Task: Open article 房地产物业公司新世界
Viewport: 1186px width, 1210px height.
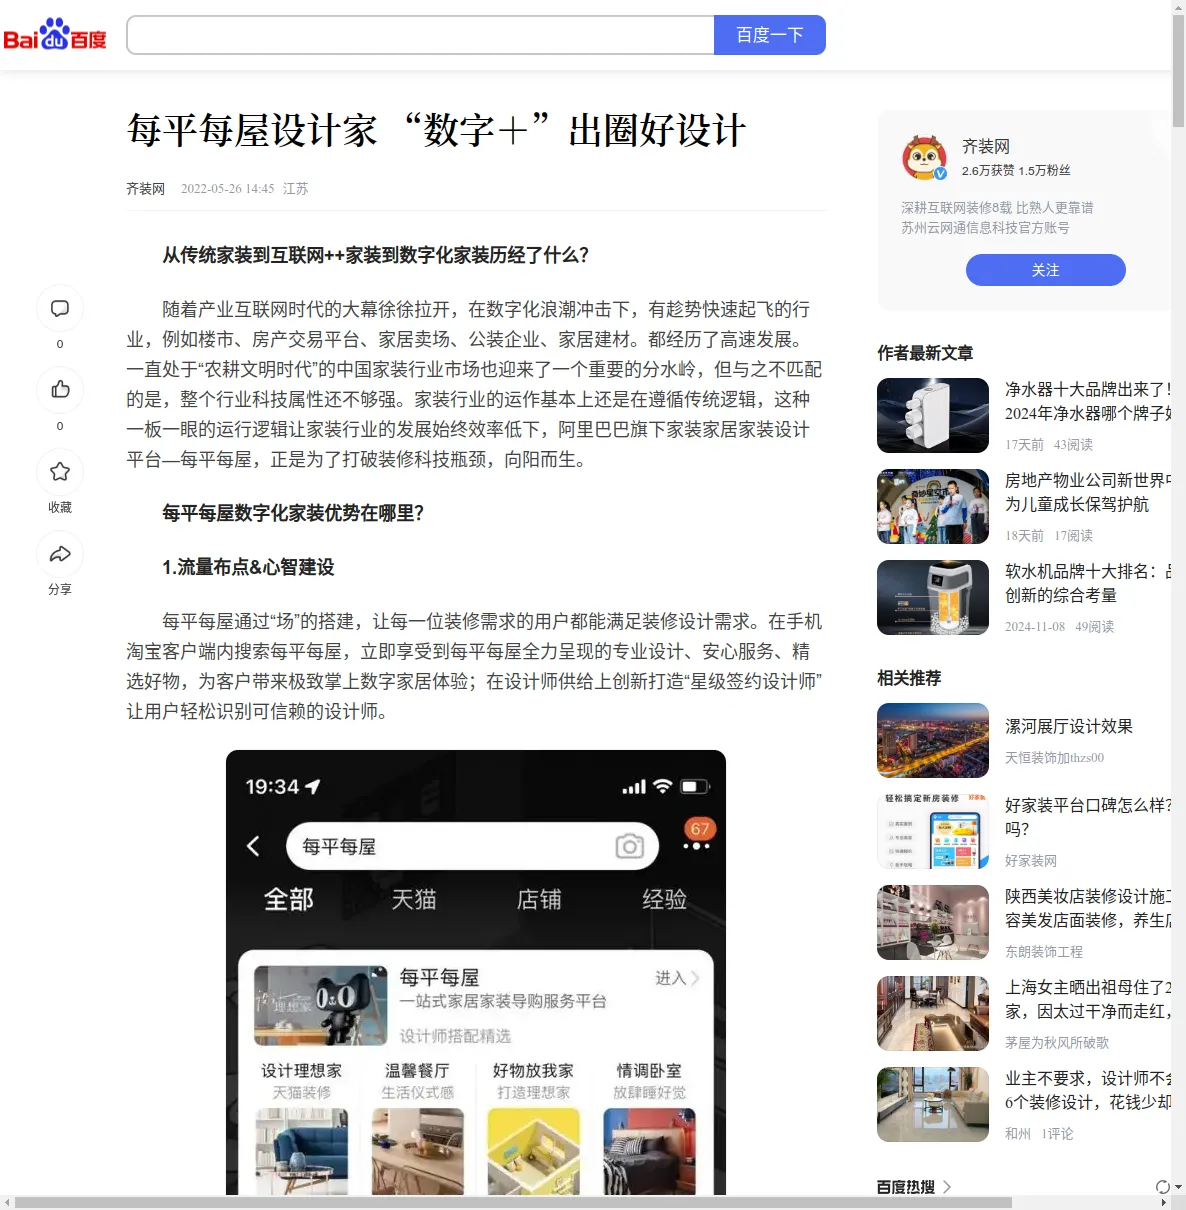Action: click(x=1088, y=492)
